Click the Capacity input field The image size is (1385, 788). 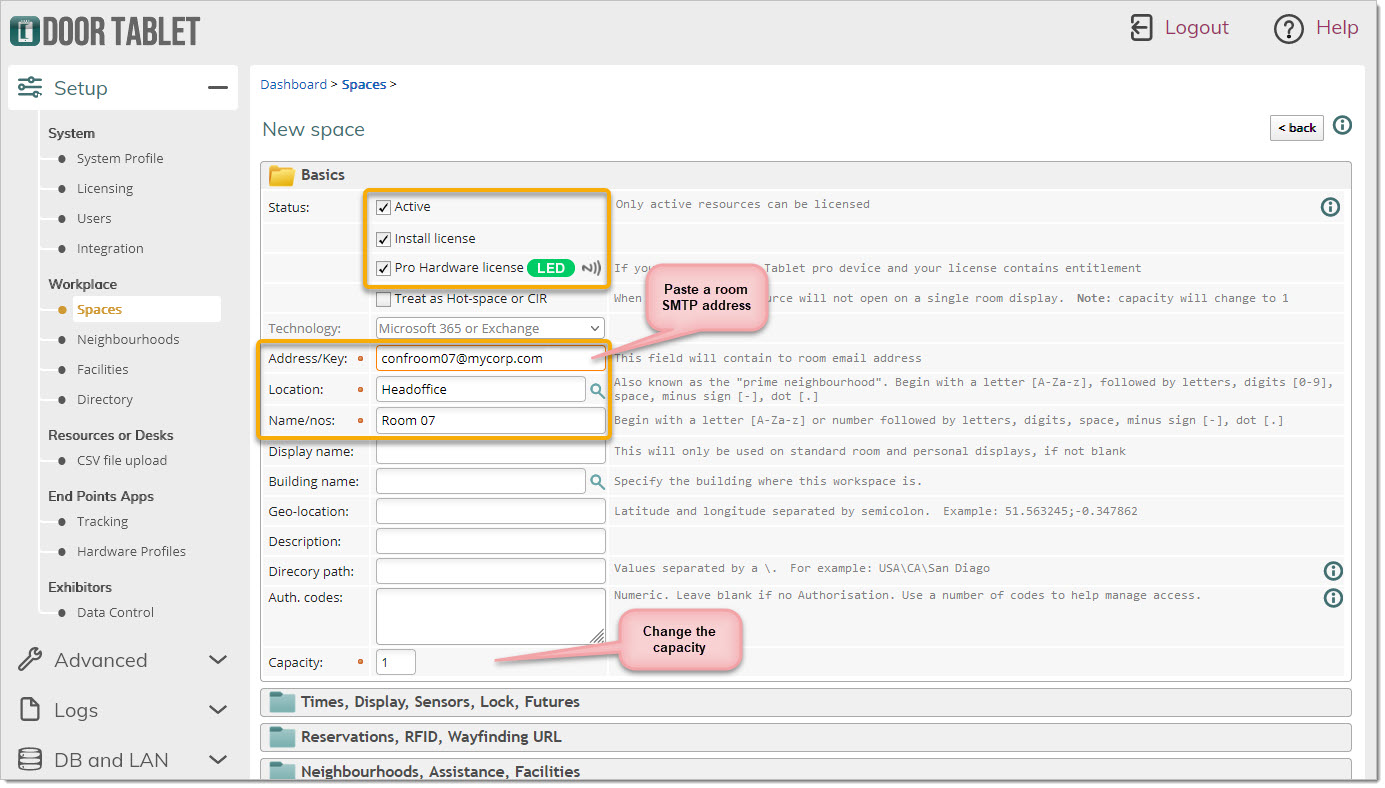[x=396, y=662]
